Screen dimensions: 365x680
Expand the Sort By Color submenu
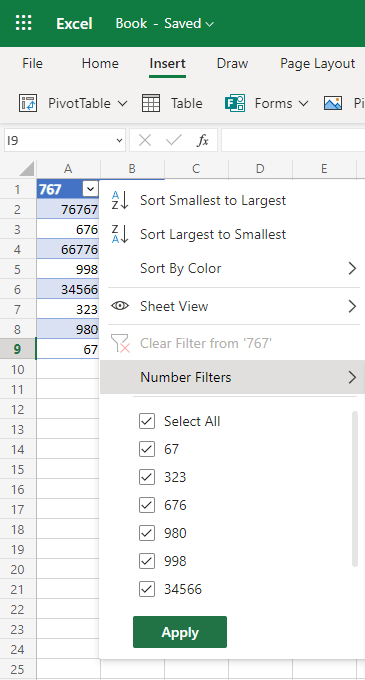coord(232,268)
